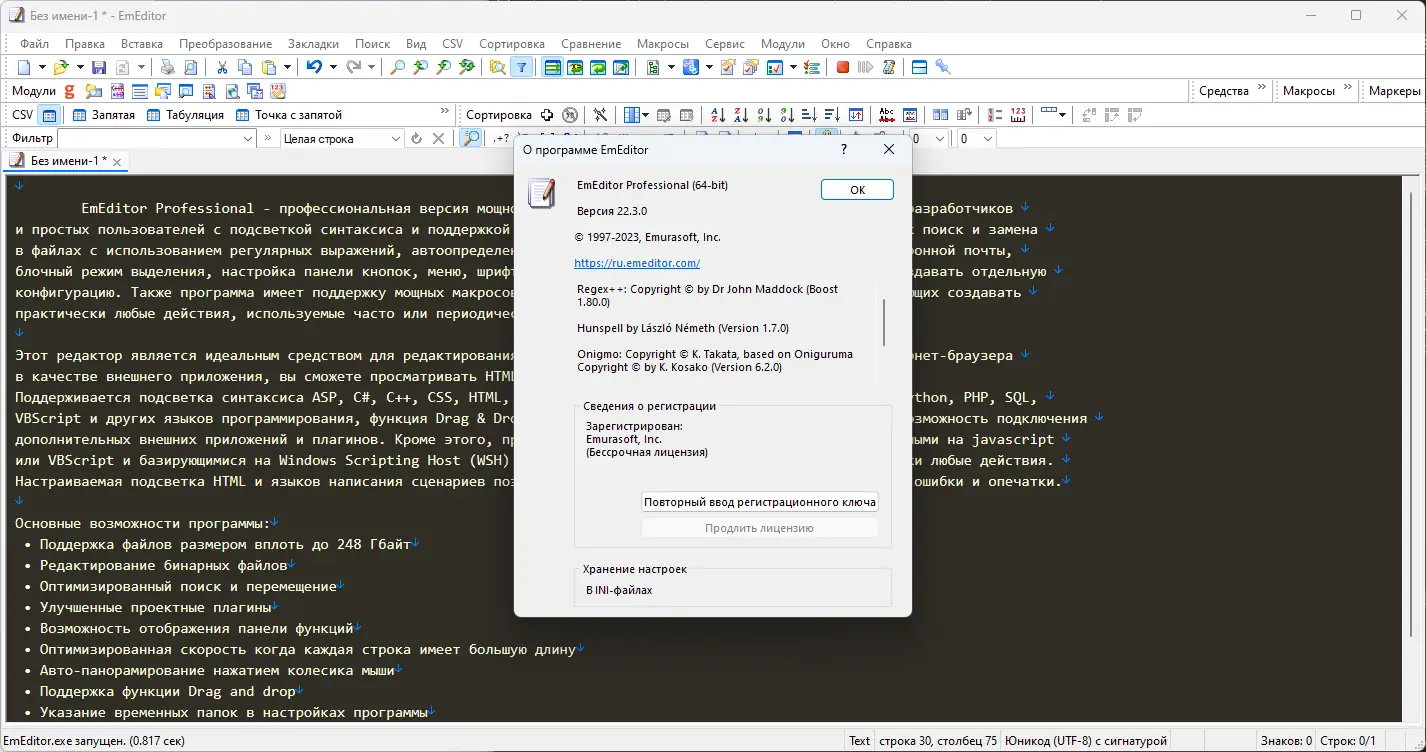
Task: Click the Sort Ascending A-Z icon
Action: pos(717,114)
